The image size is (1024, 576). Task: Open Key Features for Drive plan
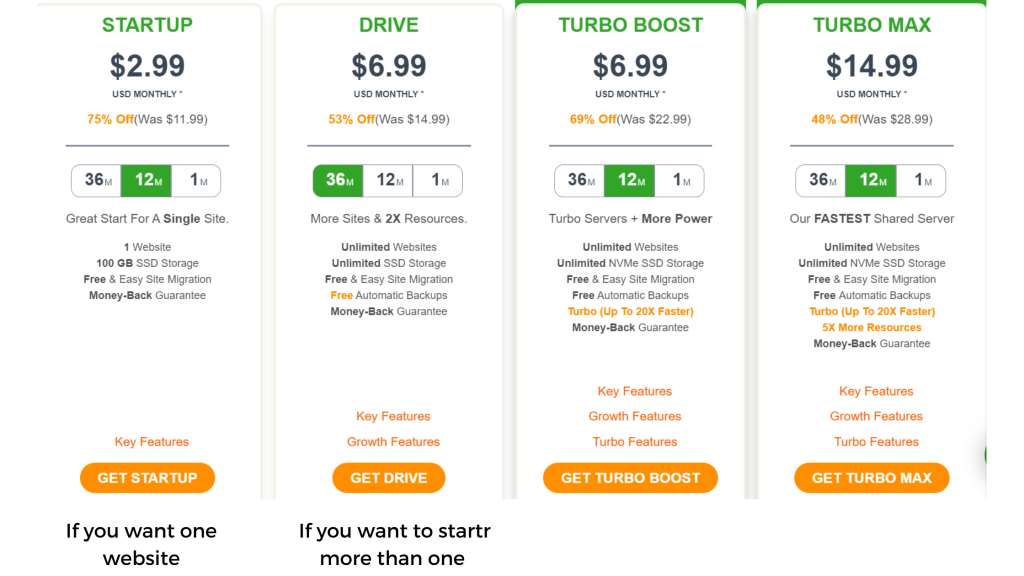pos(393,416)
